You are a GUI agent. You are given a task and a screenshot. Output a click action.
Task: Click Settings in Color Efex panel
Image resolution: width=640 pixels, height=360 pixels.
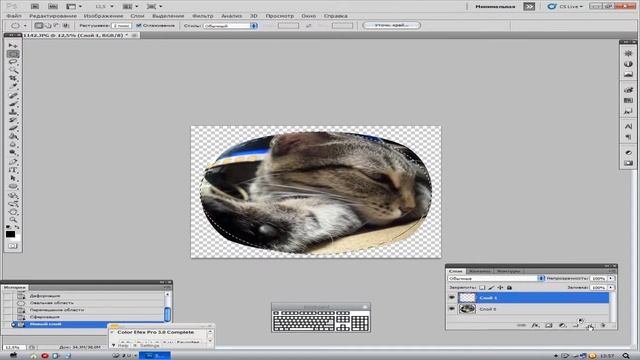click(x=149, y=345)
